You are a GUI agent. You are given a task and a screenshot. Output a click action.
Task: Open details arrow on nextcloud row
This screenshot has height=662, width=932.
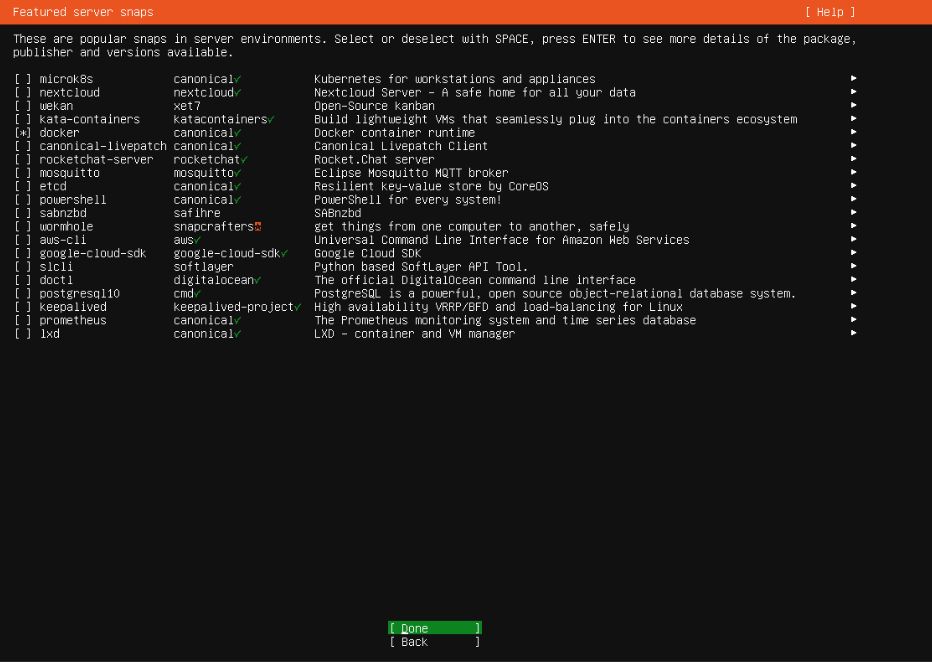[854, 92]
